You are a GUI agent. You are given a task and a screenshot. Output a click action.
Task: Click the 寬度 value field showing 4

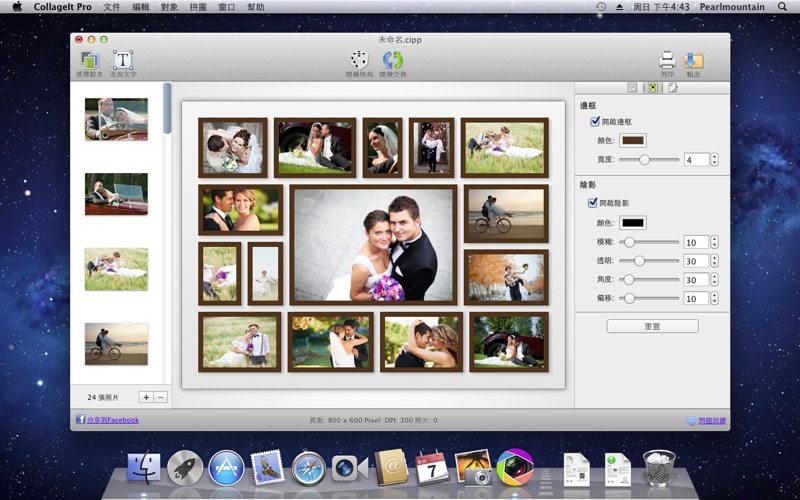click(696, 159)
